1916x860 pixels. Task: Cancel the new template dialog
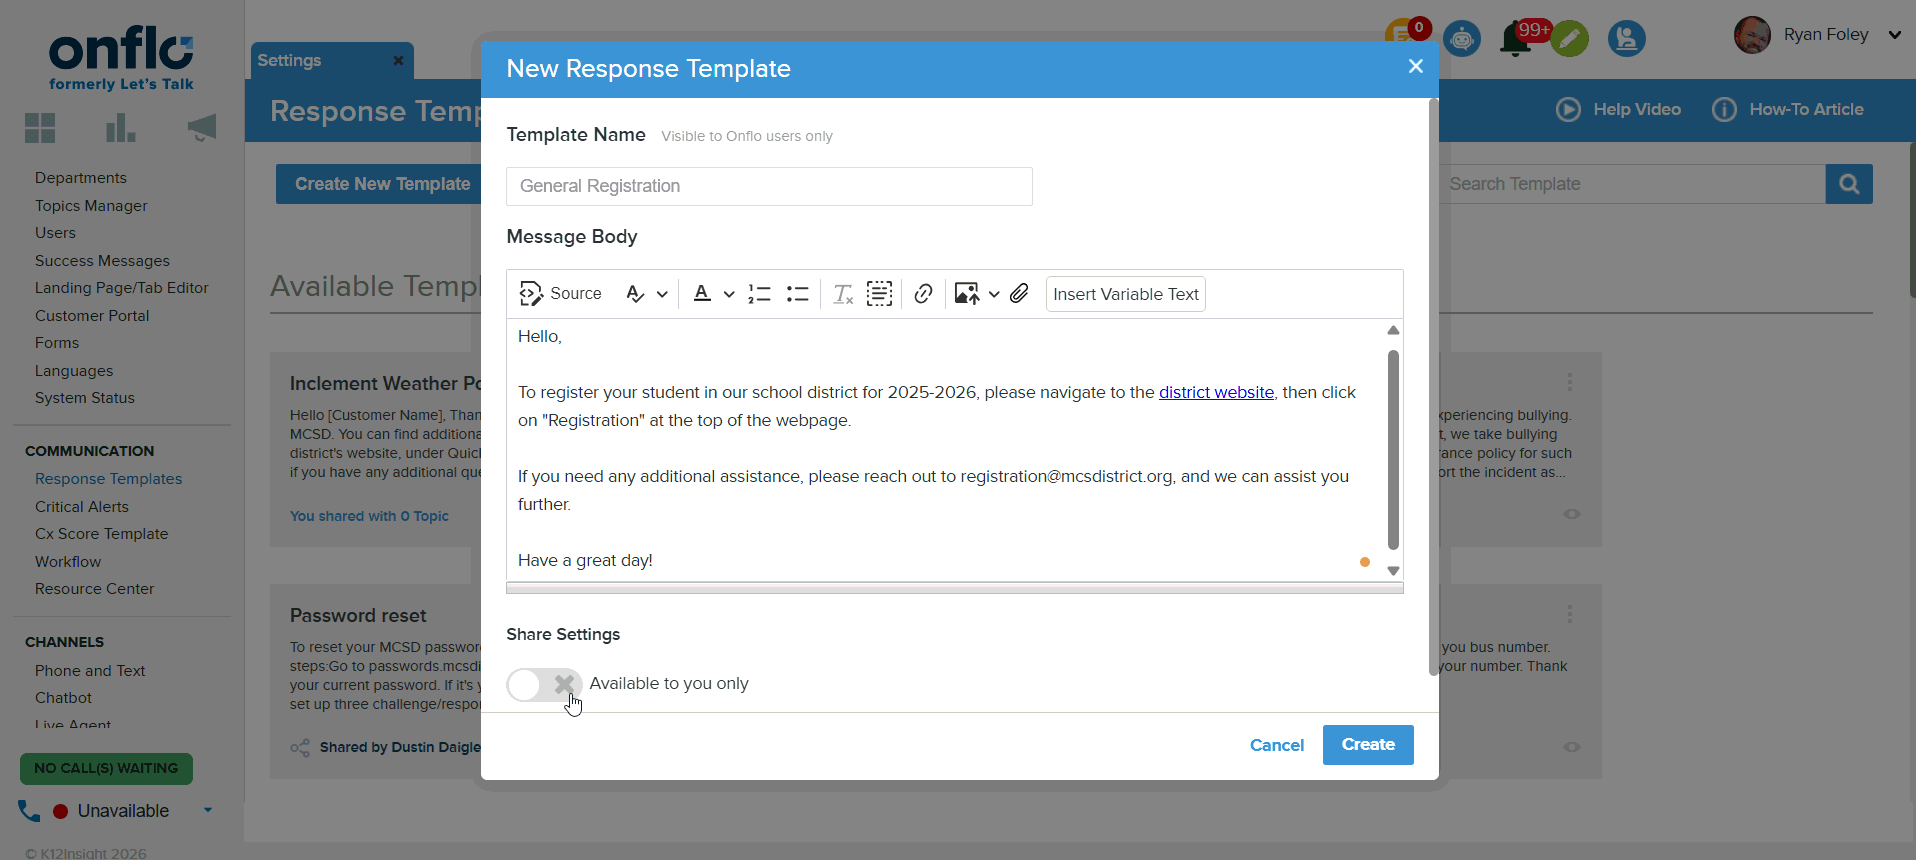(1276, 746)
